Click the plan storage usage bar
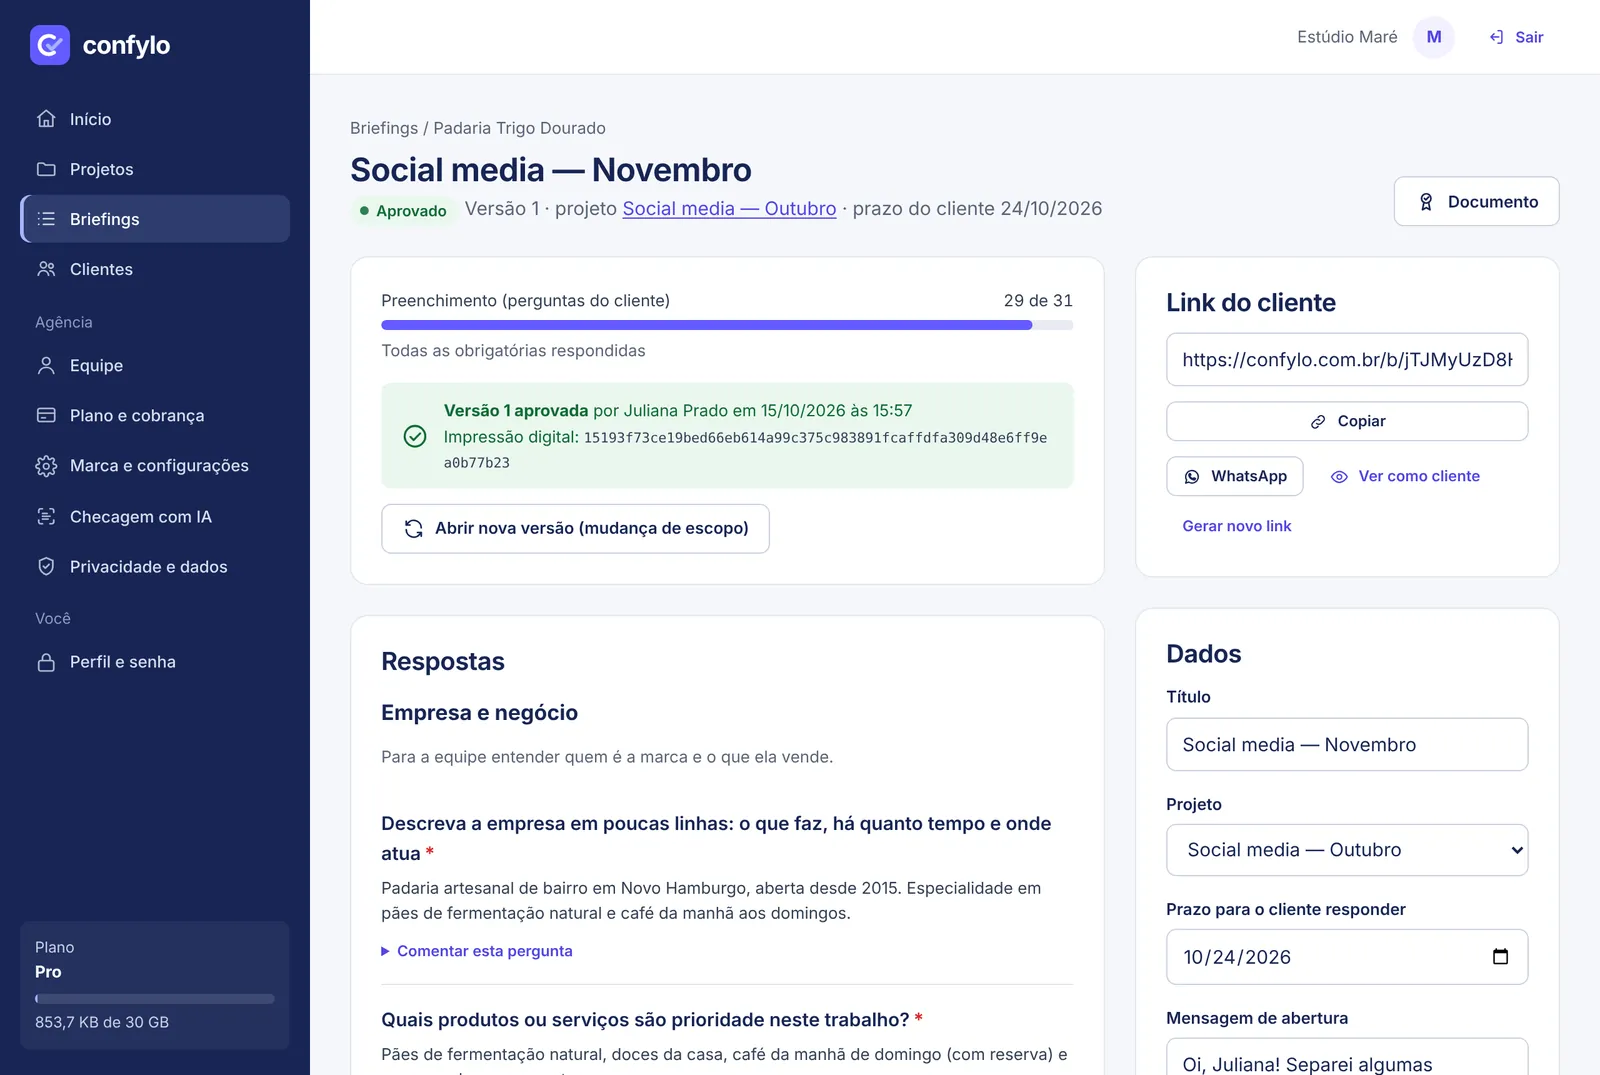The width and height of the screenshot is (1600, 1075). click(x=155, y=999)
